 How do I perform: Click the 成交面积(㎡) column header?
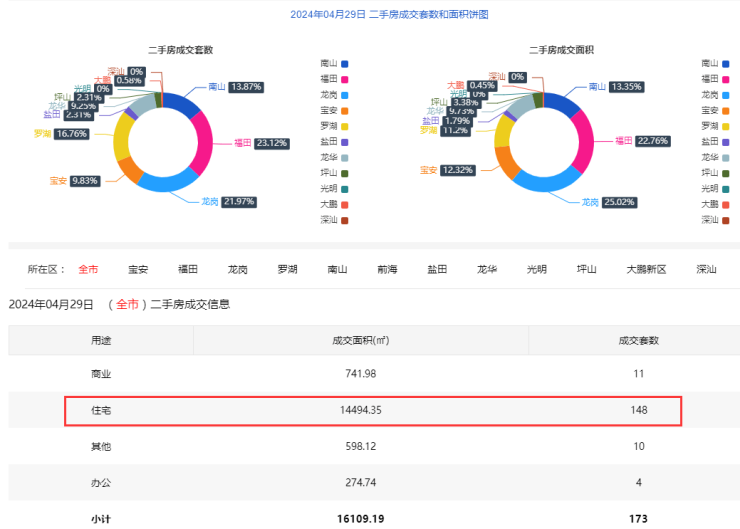(360, 340)
